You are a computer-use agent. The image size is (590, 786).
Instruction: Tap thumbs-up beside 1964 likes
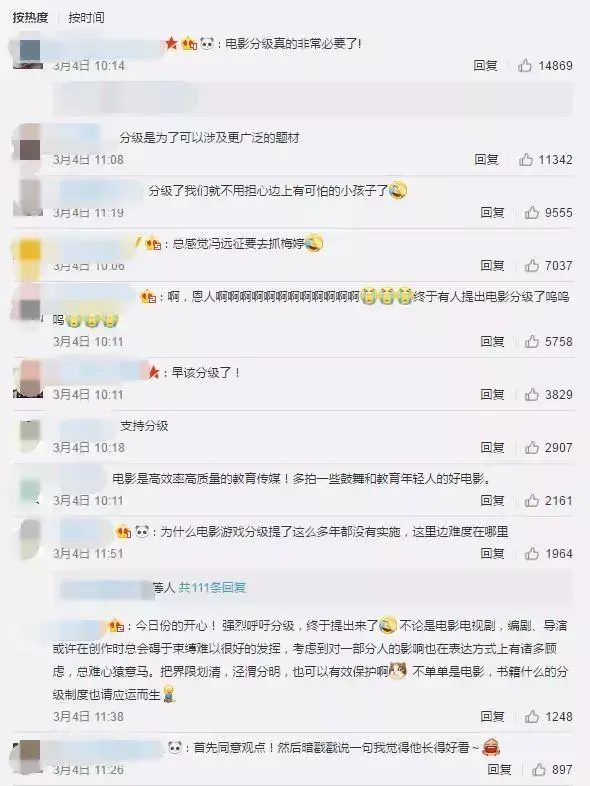coord(531,553)
